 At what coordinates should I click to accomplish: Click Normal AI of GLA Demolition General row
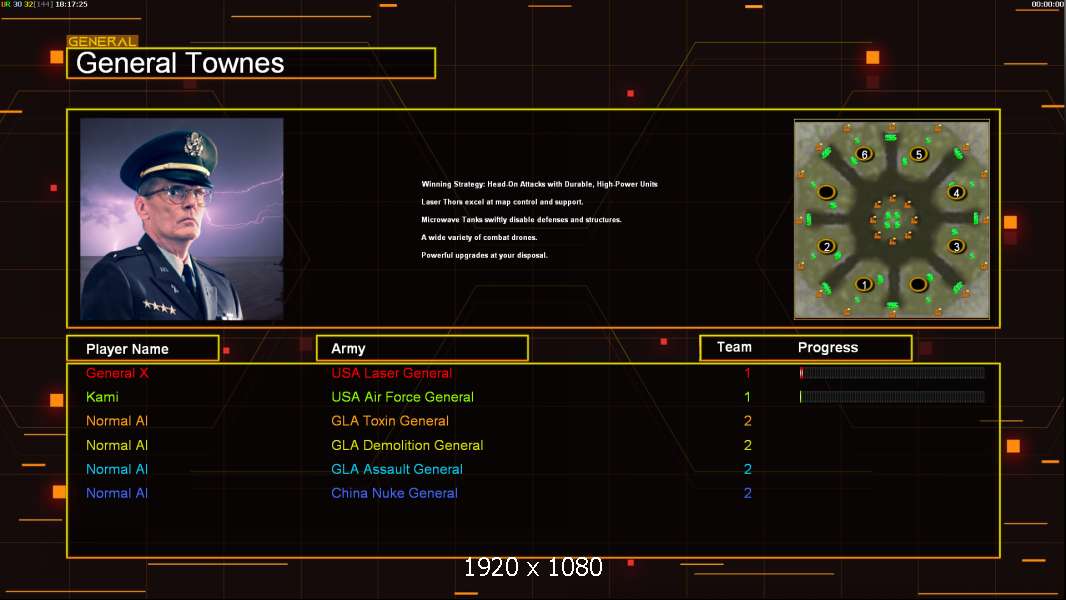pyautogui.click(x=117, y=445)
